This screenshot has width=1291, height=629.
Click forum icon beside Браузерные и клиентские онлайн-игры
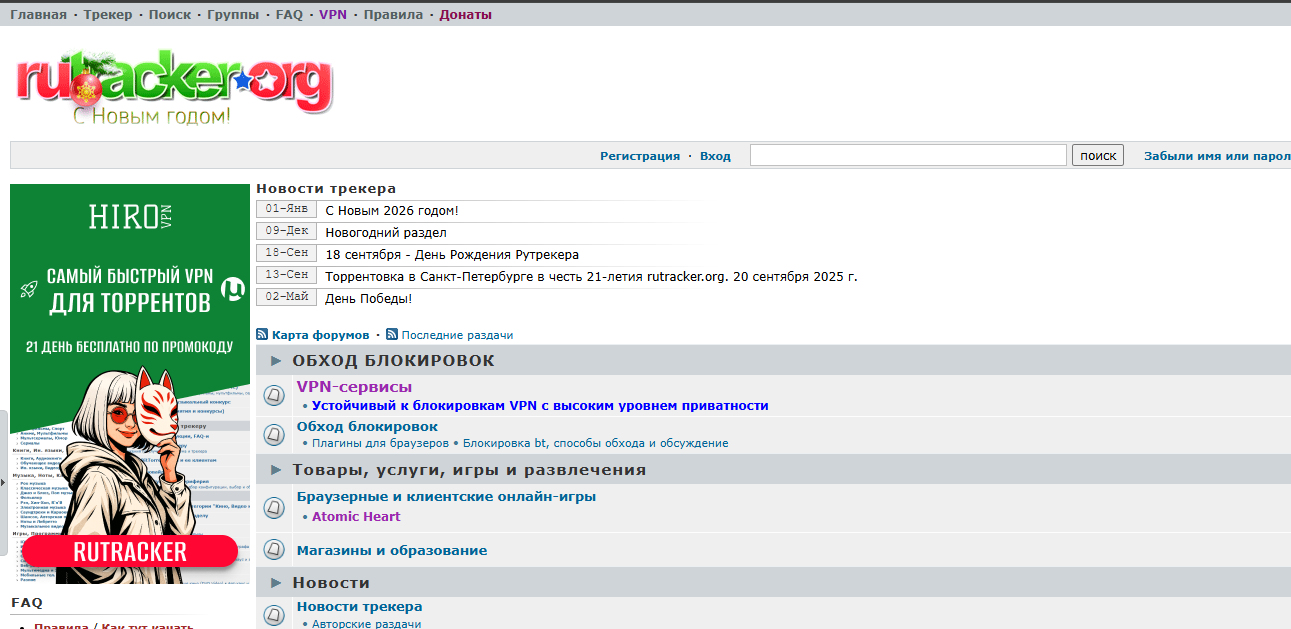pyautogui.click(x=274, y=506)
